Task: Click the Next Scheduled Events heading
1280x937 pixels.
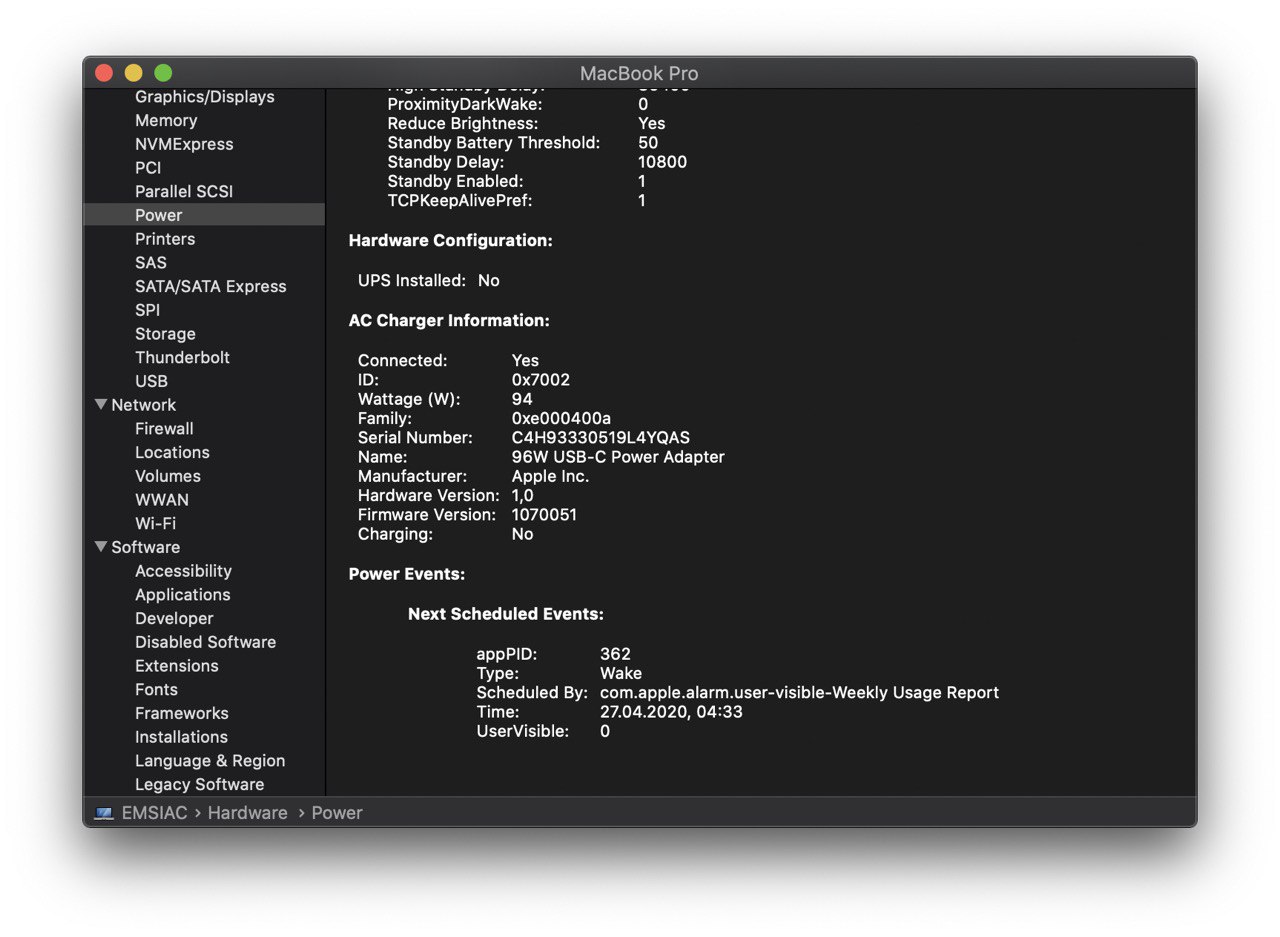Action: [x=506, y=614]
